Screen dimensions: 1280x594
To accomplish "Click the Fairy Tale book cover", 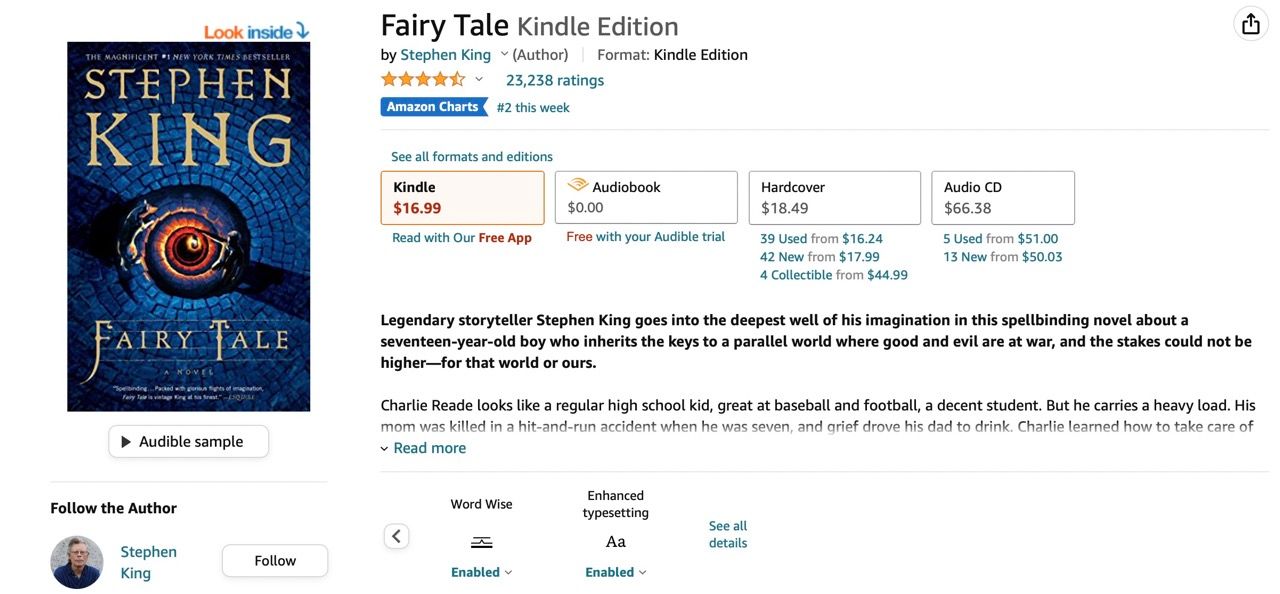I will [189, 226].
